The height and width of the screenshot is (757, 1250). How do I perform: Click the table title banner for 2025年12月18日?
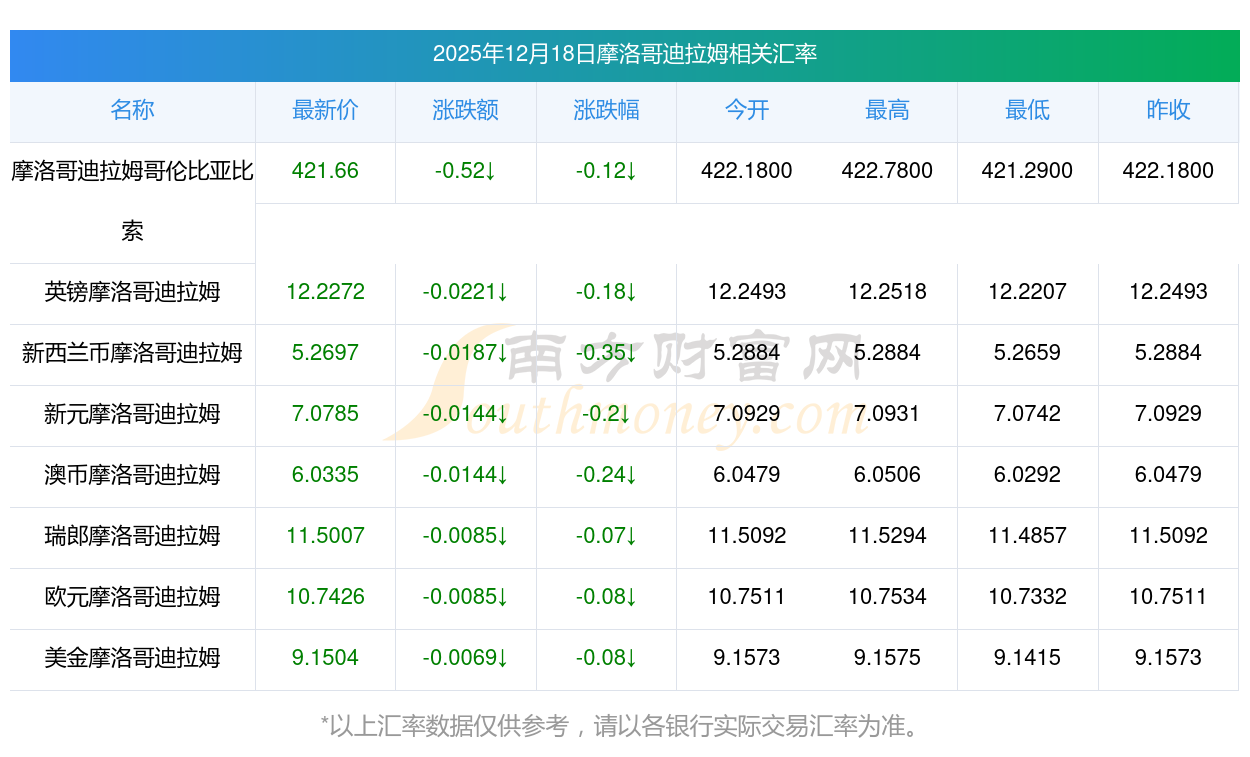(624, 54)
